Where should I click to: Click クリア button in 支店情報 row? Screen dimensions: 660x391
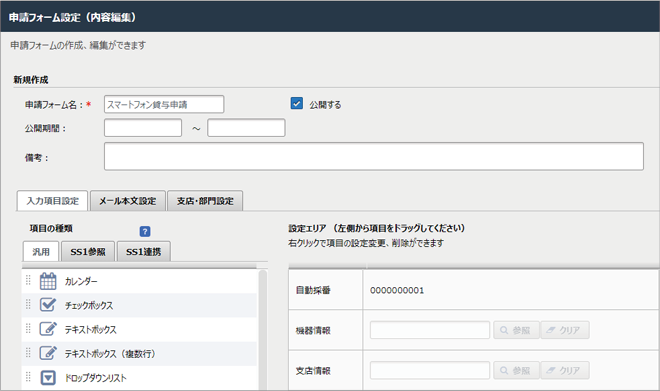point(565,370)
